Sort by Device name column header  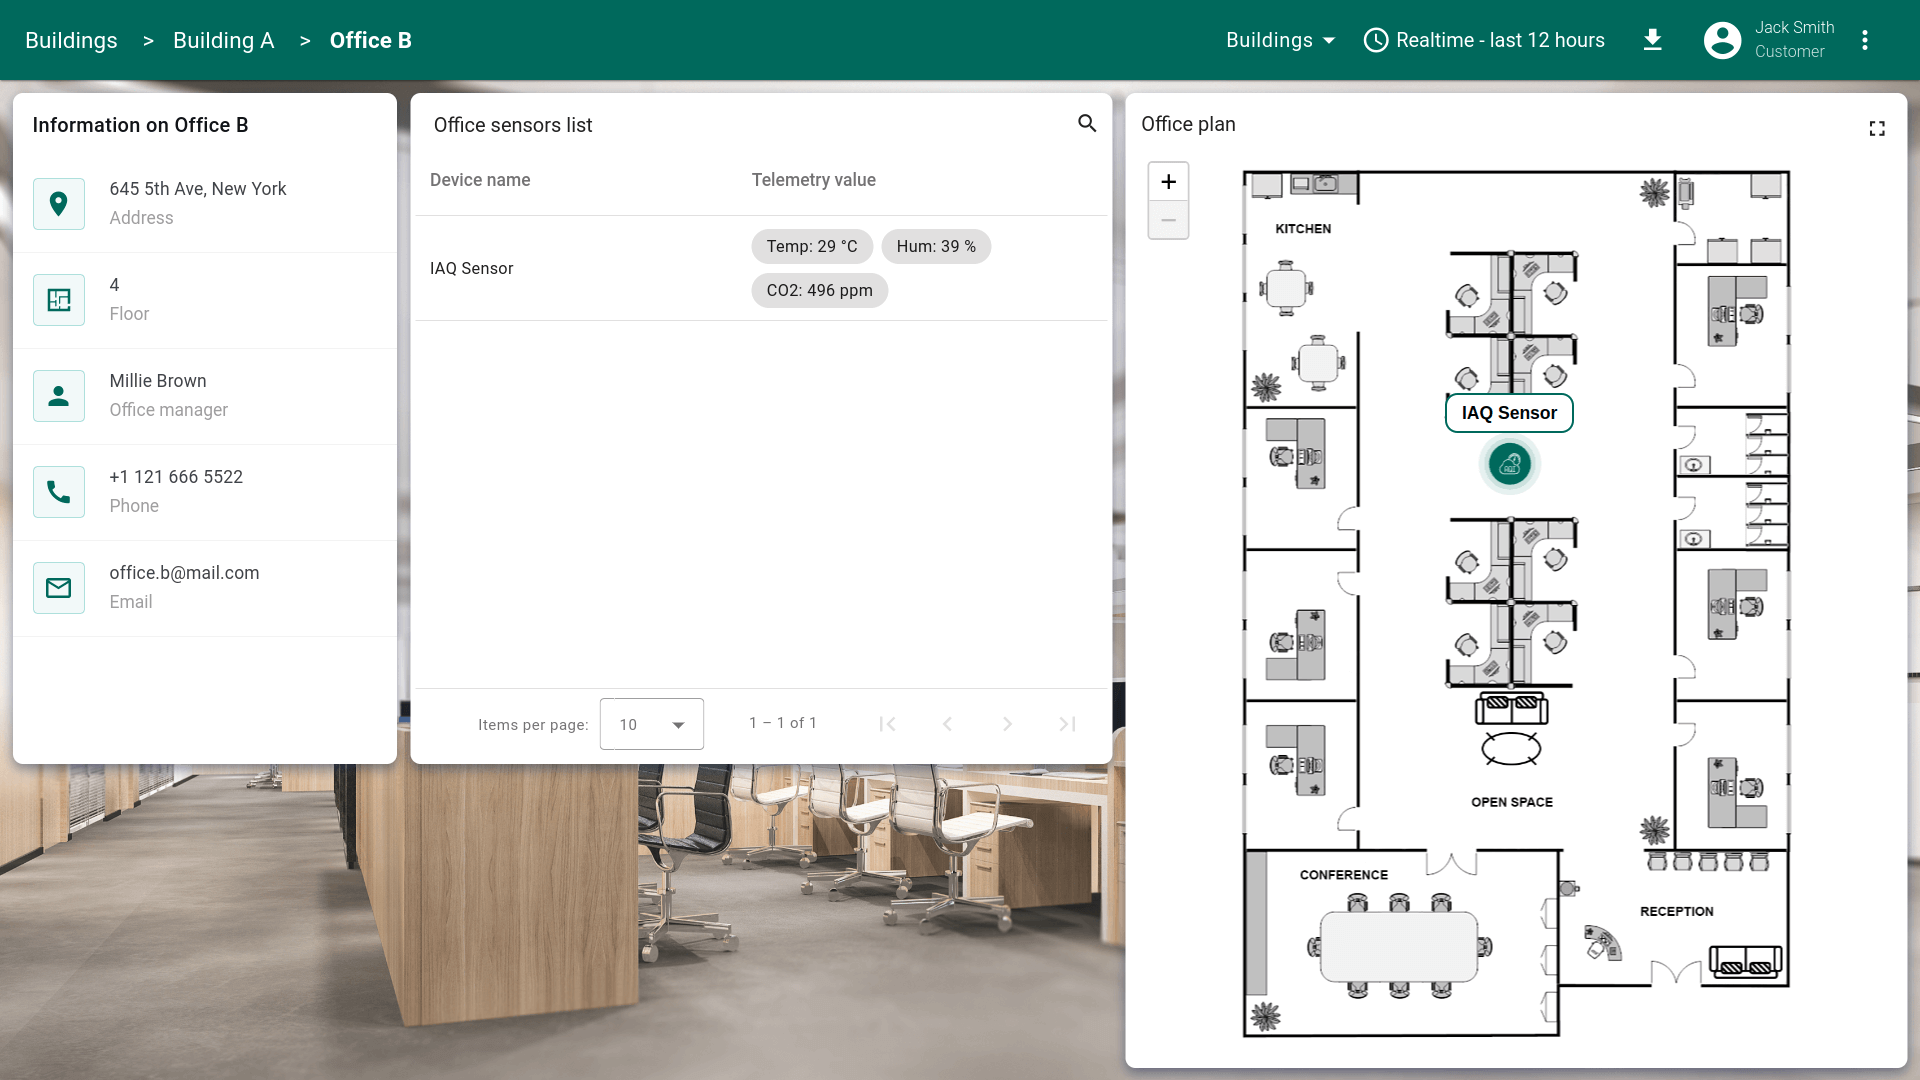tap(480, 180)
